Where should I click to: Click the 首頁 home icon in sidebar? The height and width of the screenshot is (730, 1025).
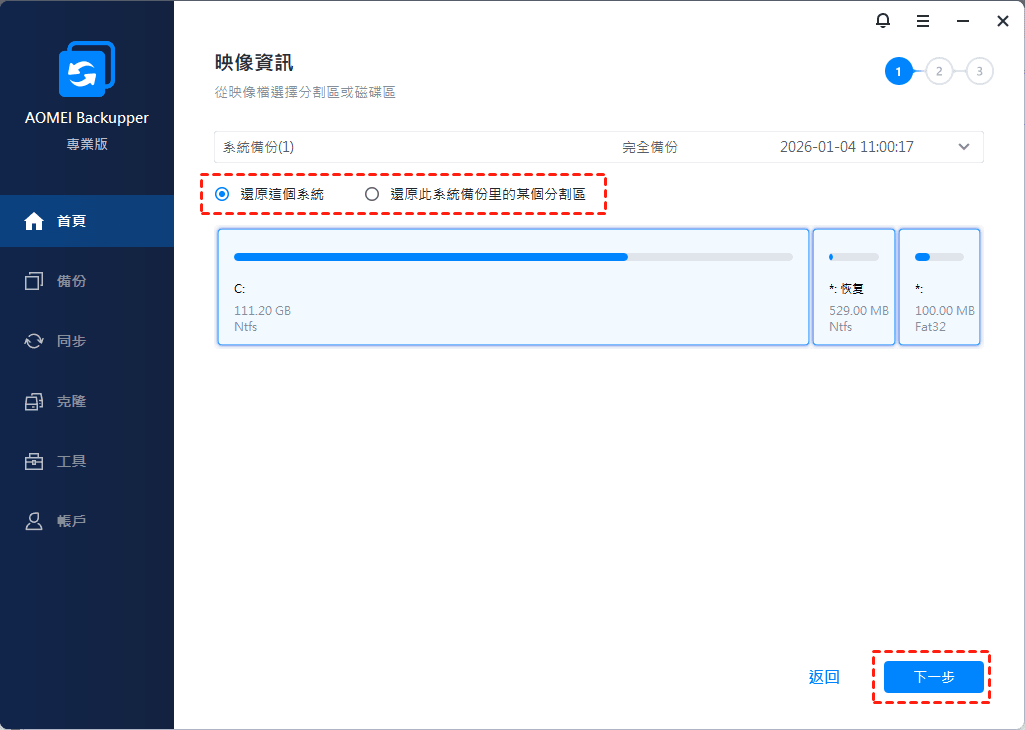click(34, 221)
